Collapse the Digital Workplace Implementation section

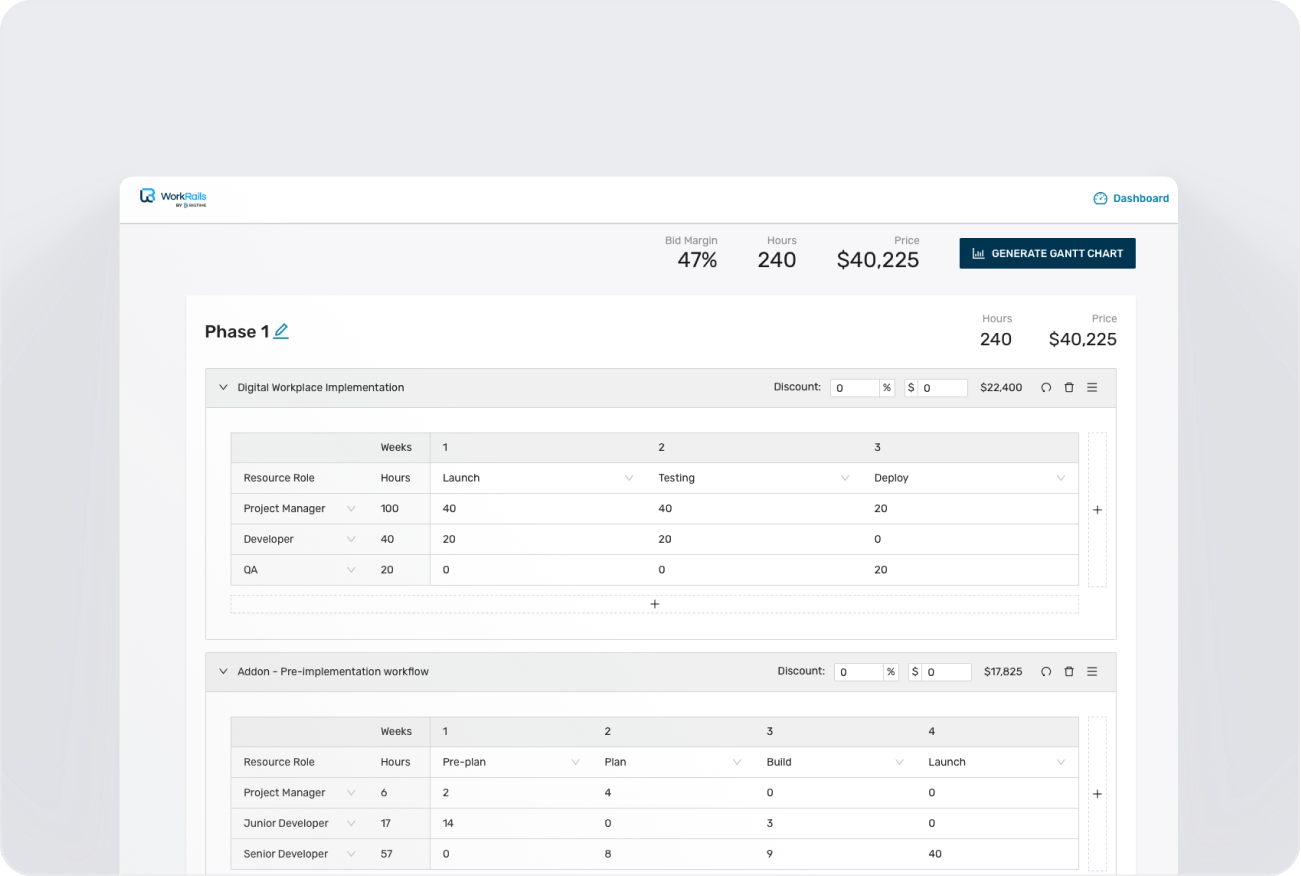[x=223, y=387]
